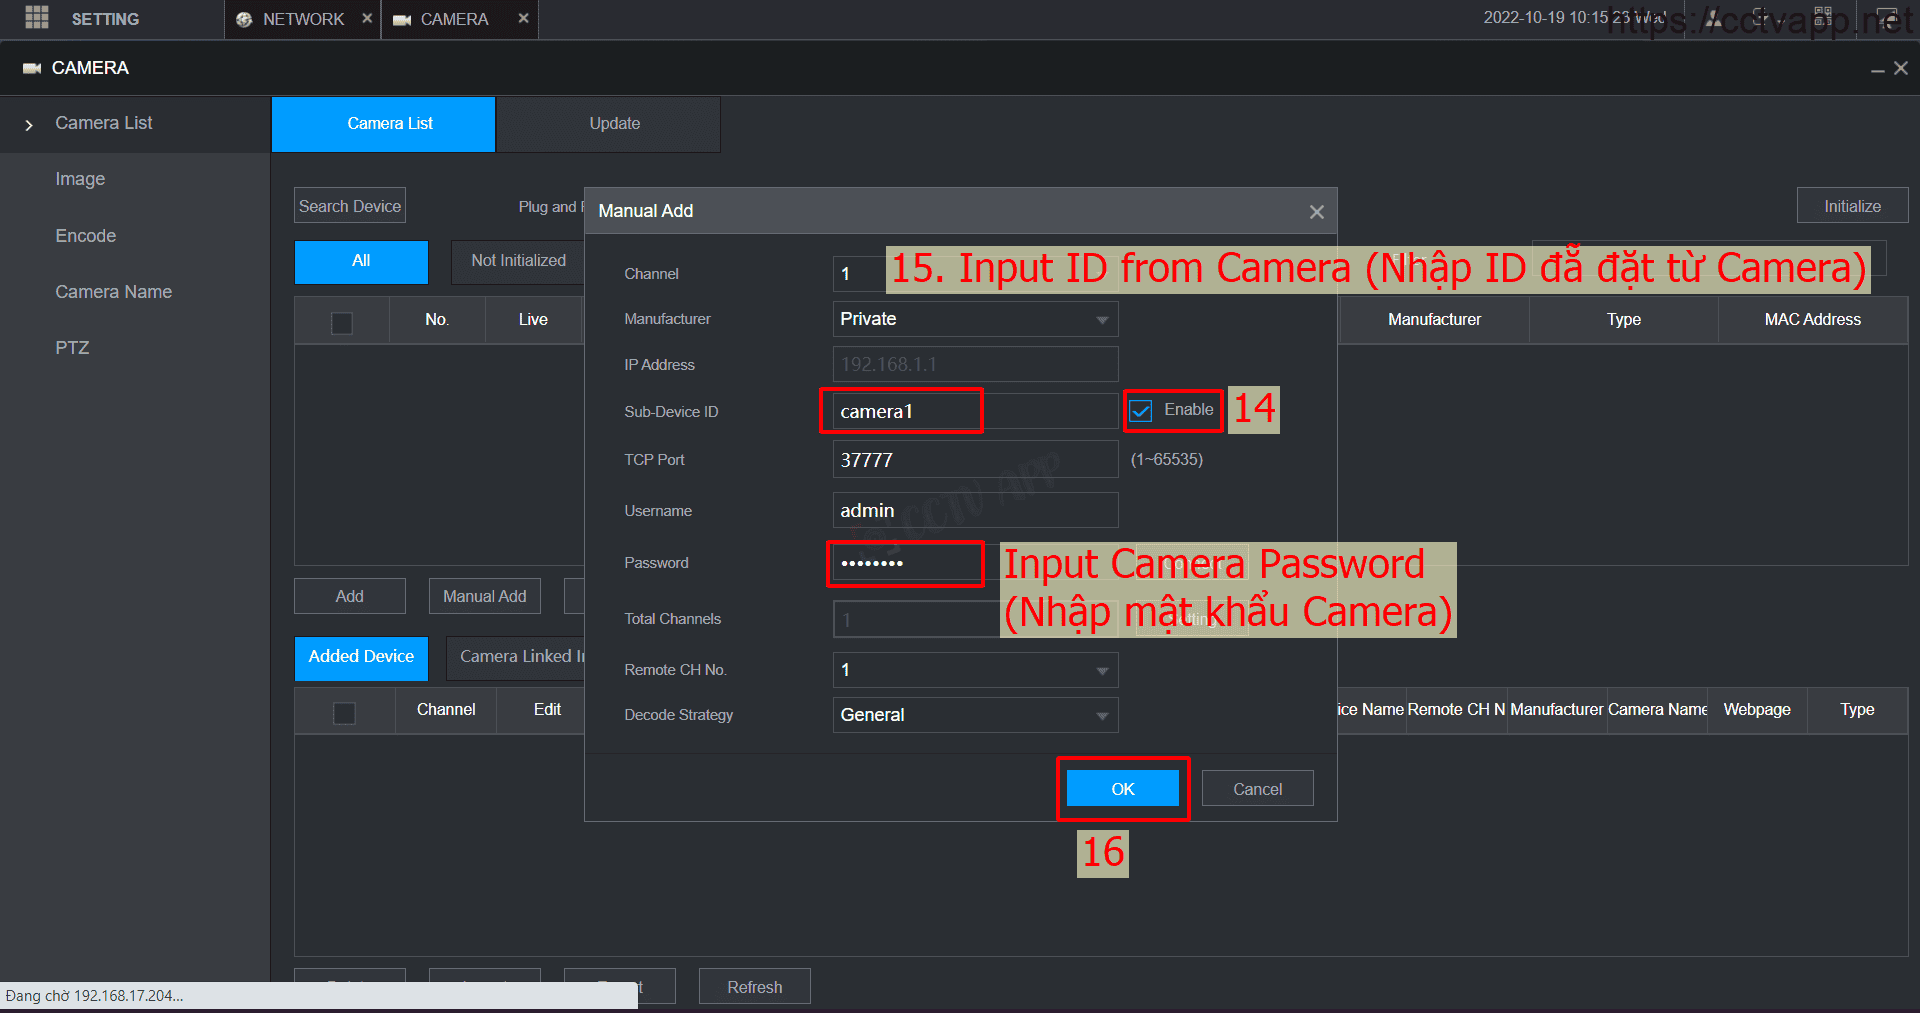Open the Decode Strategy dropdown
The height and width of the screenshot is (1013, 1920).
click(x=974, y=715)
